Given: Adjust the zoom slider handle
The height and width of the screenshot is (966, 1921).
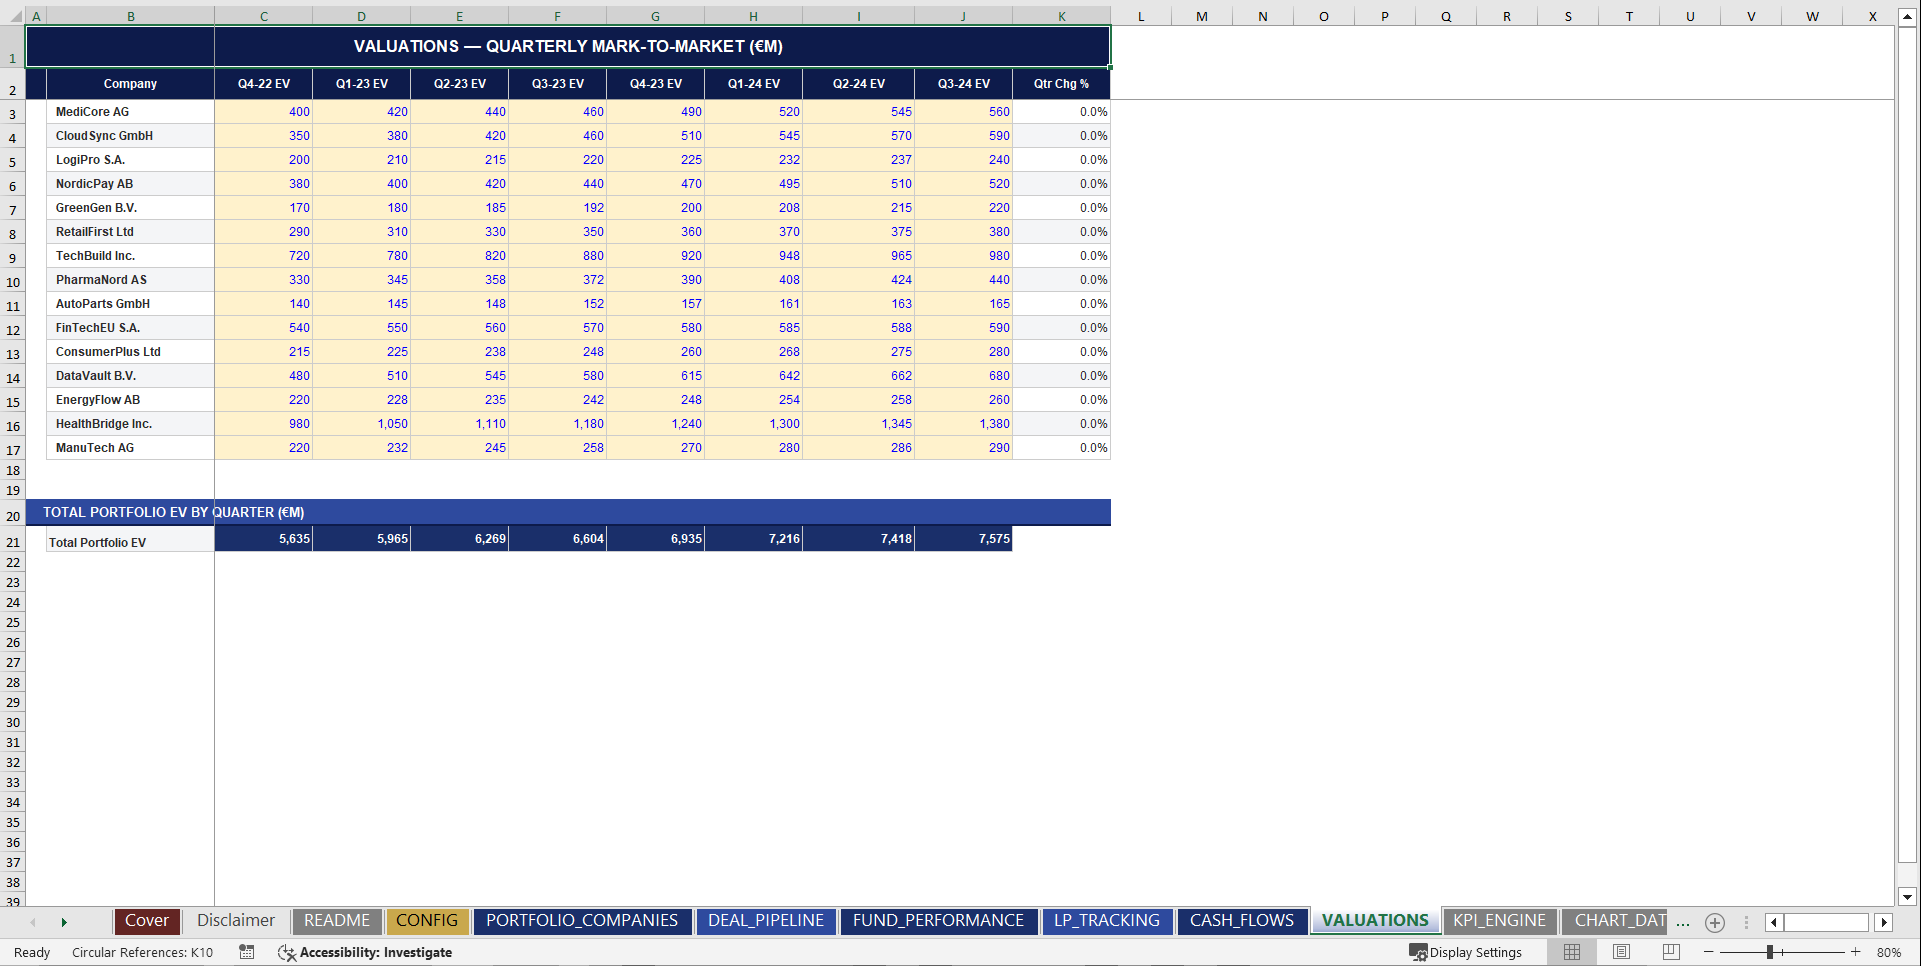Looking at the screenshot, I should click(1769, 952).
